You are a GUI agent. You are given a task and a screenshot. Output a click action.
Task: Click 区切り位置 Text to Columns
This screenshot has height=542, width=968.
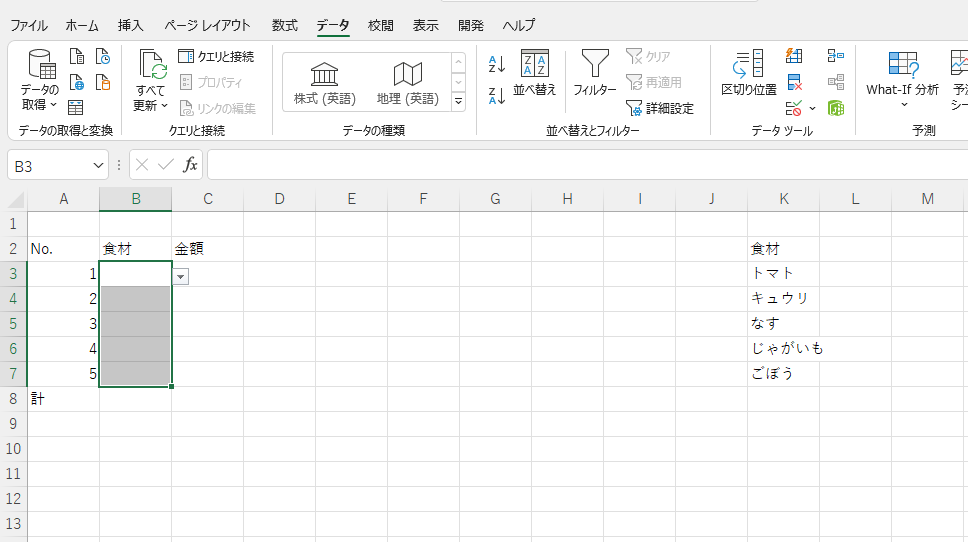pos(749,73)
